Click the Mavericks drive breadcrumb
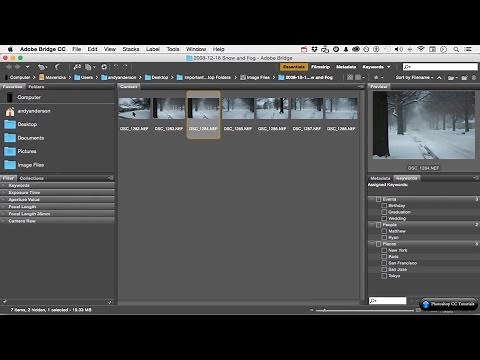This screenshot has height=360, width=480. pos(52,77)
